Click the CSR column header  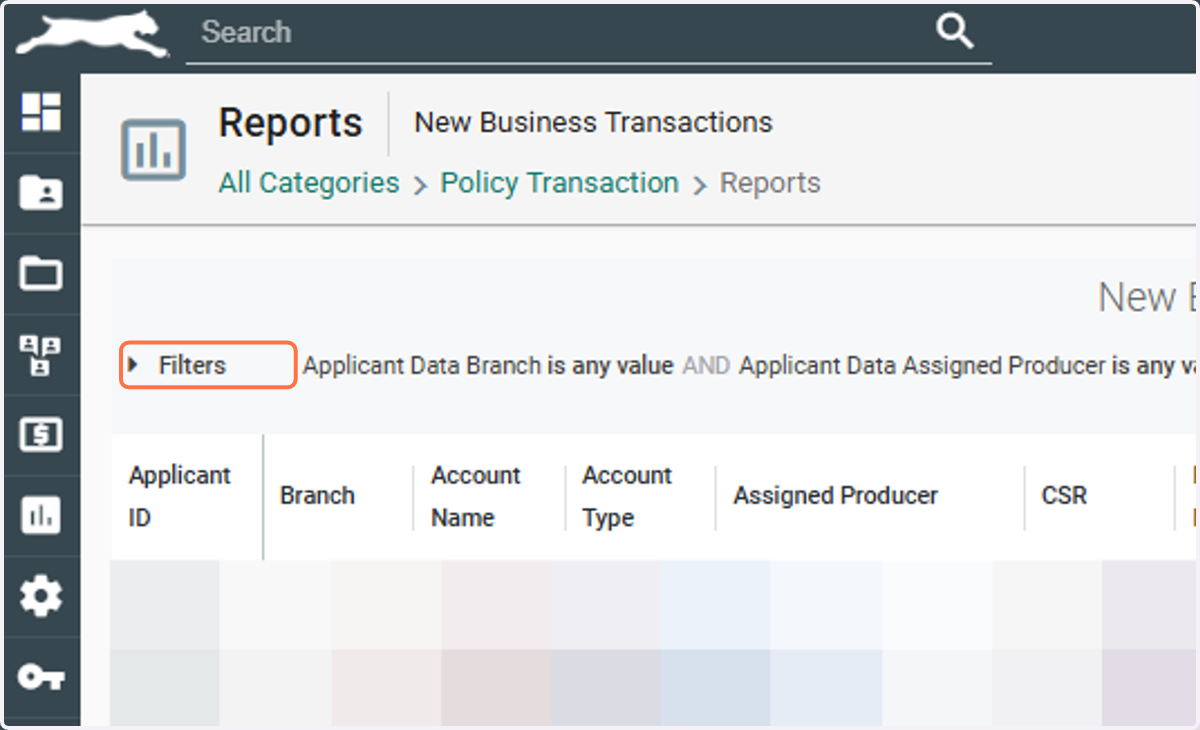point(1064,496)
